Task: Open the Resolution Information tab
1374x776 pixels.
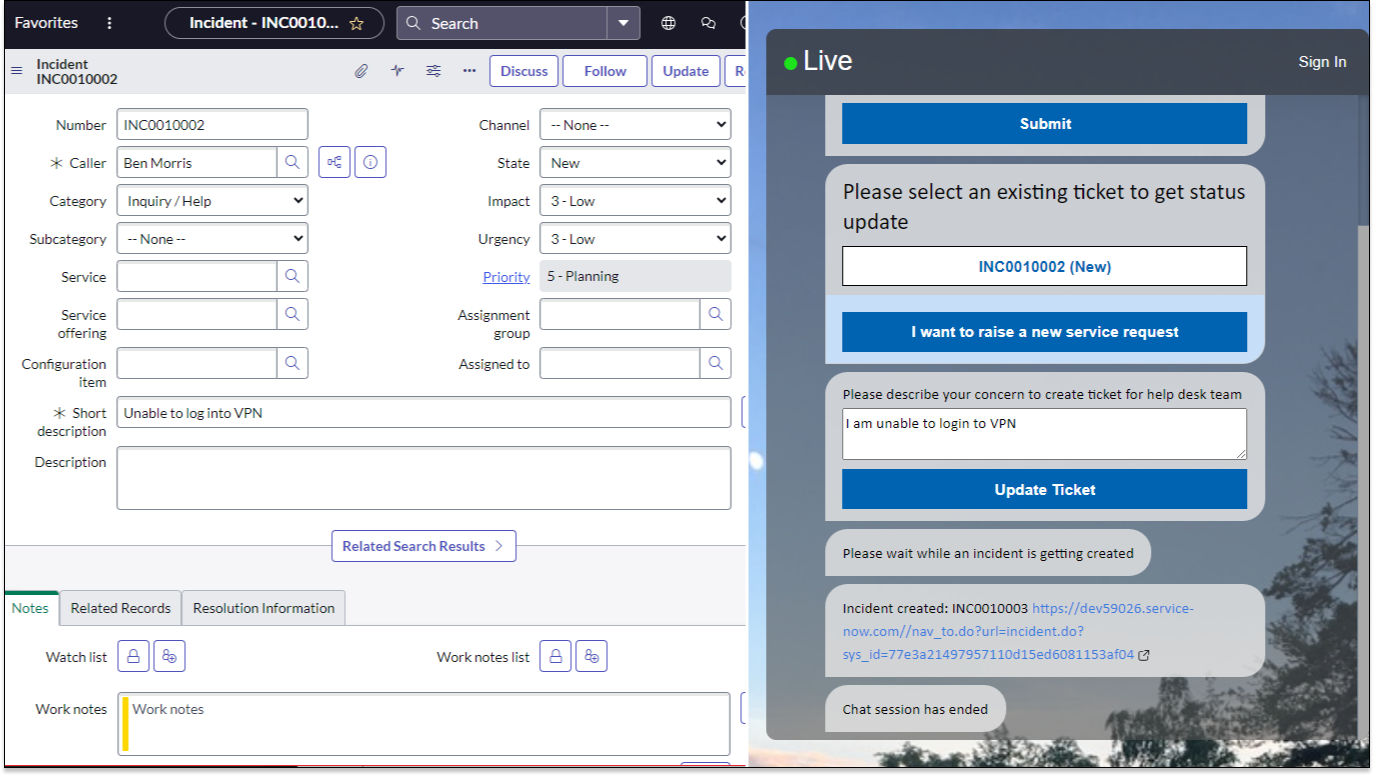Action: [263, 608]
